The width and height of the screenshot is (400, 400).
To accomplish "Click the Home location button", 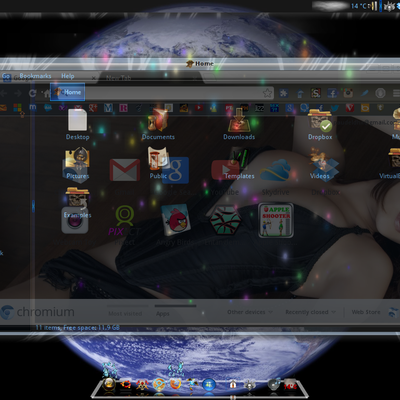I will (x=67, y=92).
